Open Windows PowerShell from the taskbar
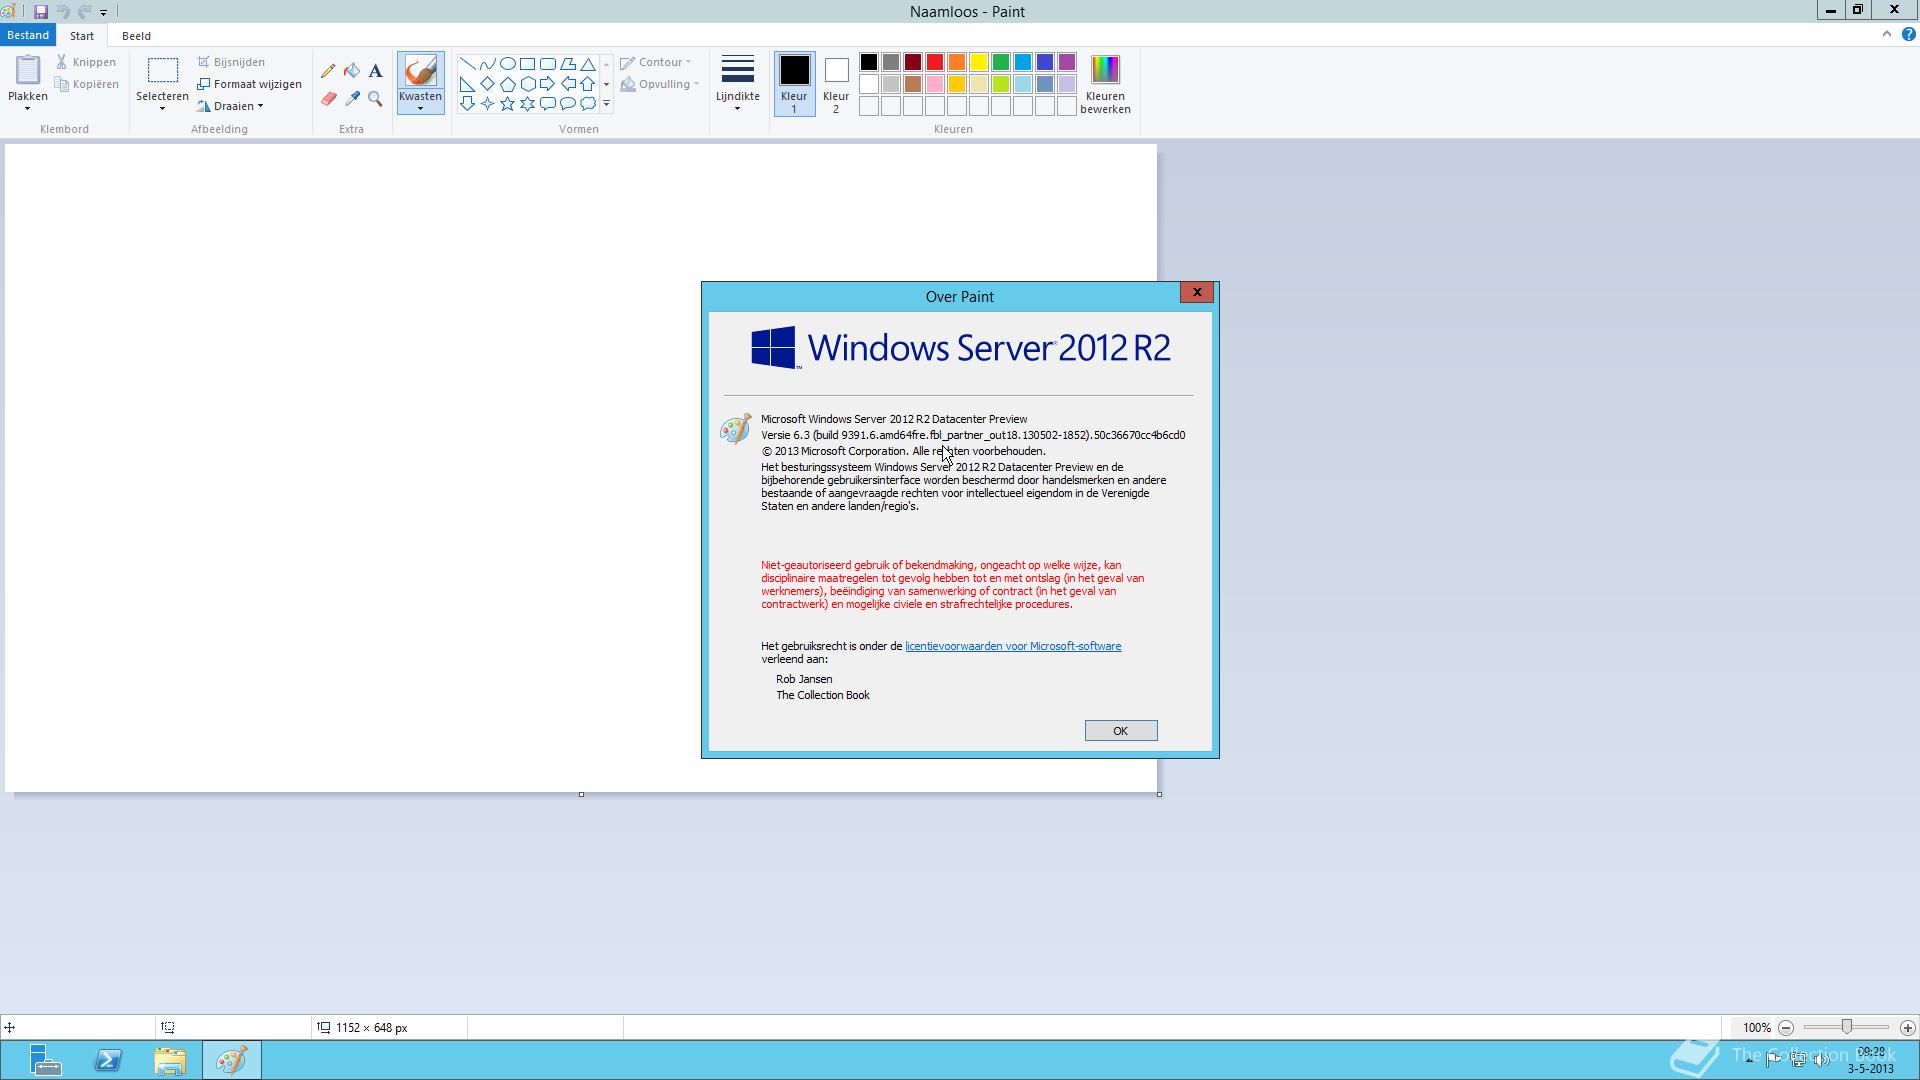This screenshot has height=1080, width=1920. [108, 1060]
